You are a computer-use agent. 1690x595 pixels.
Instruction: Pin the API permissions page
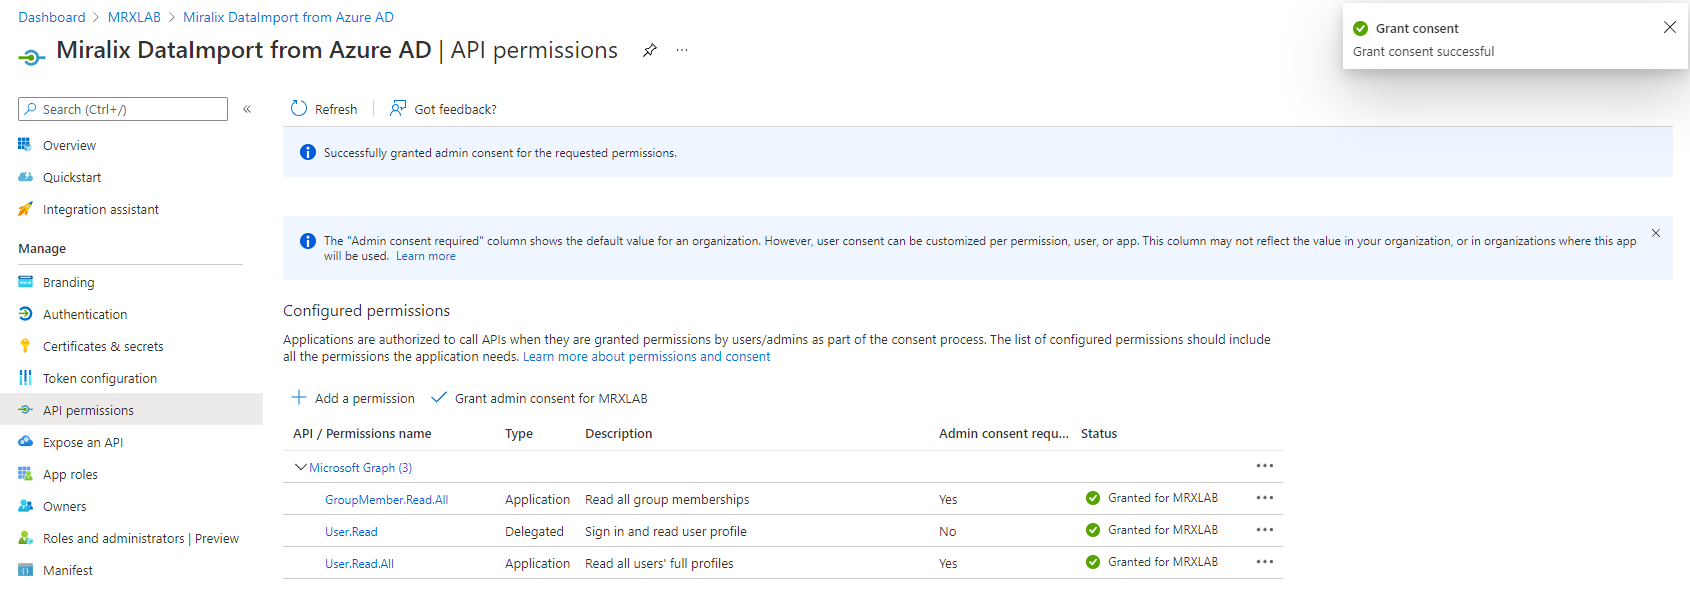point(650,50)
